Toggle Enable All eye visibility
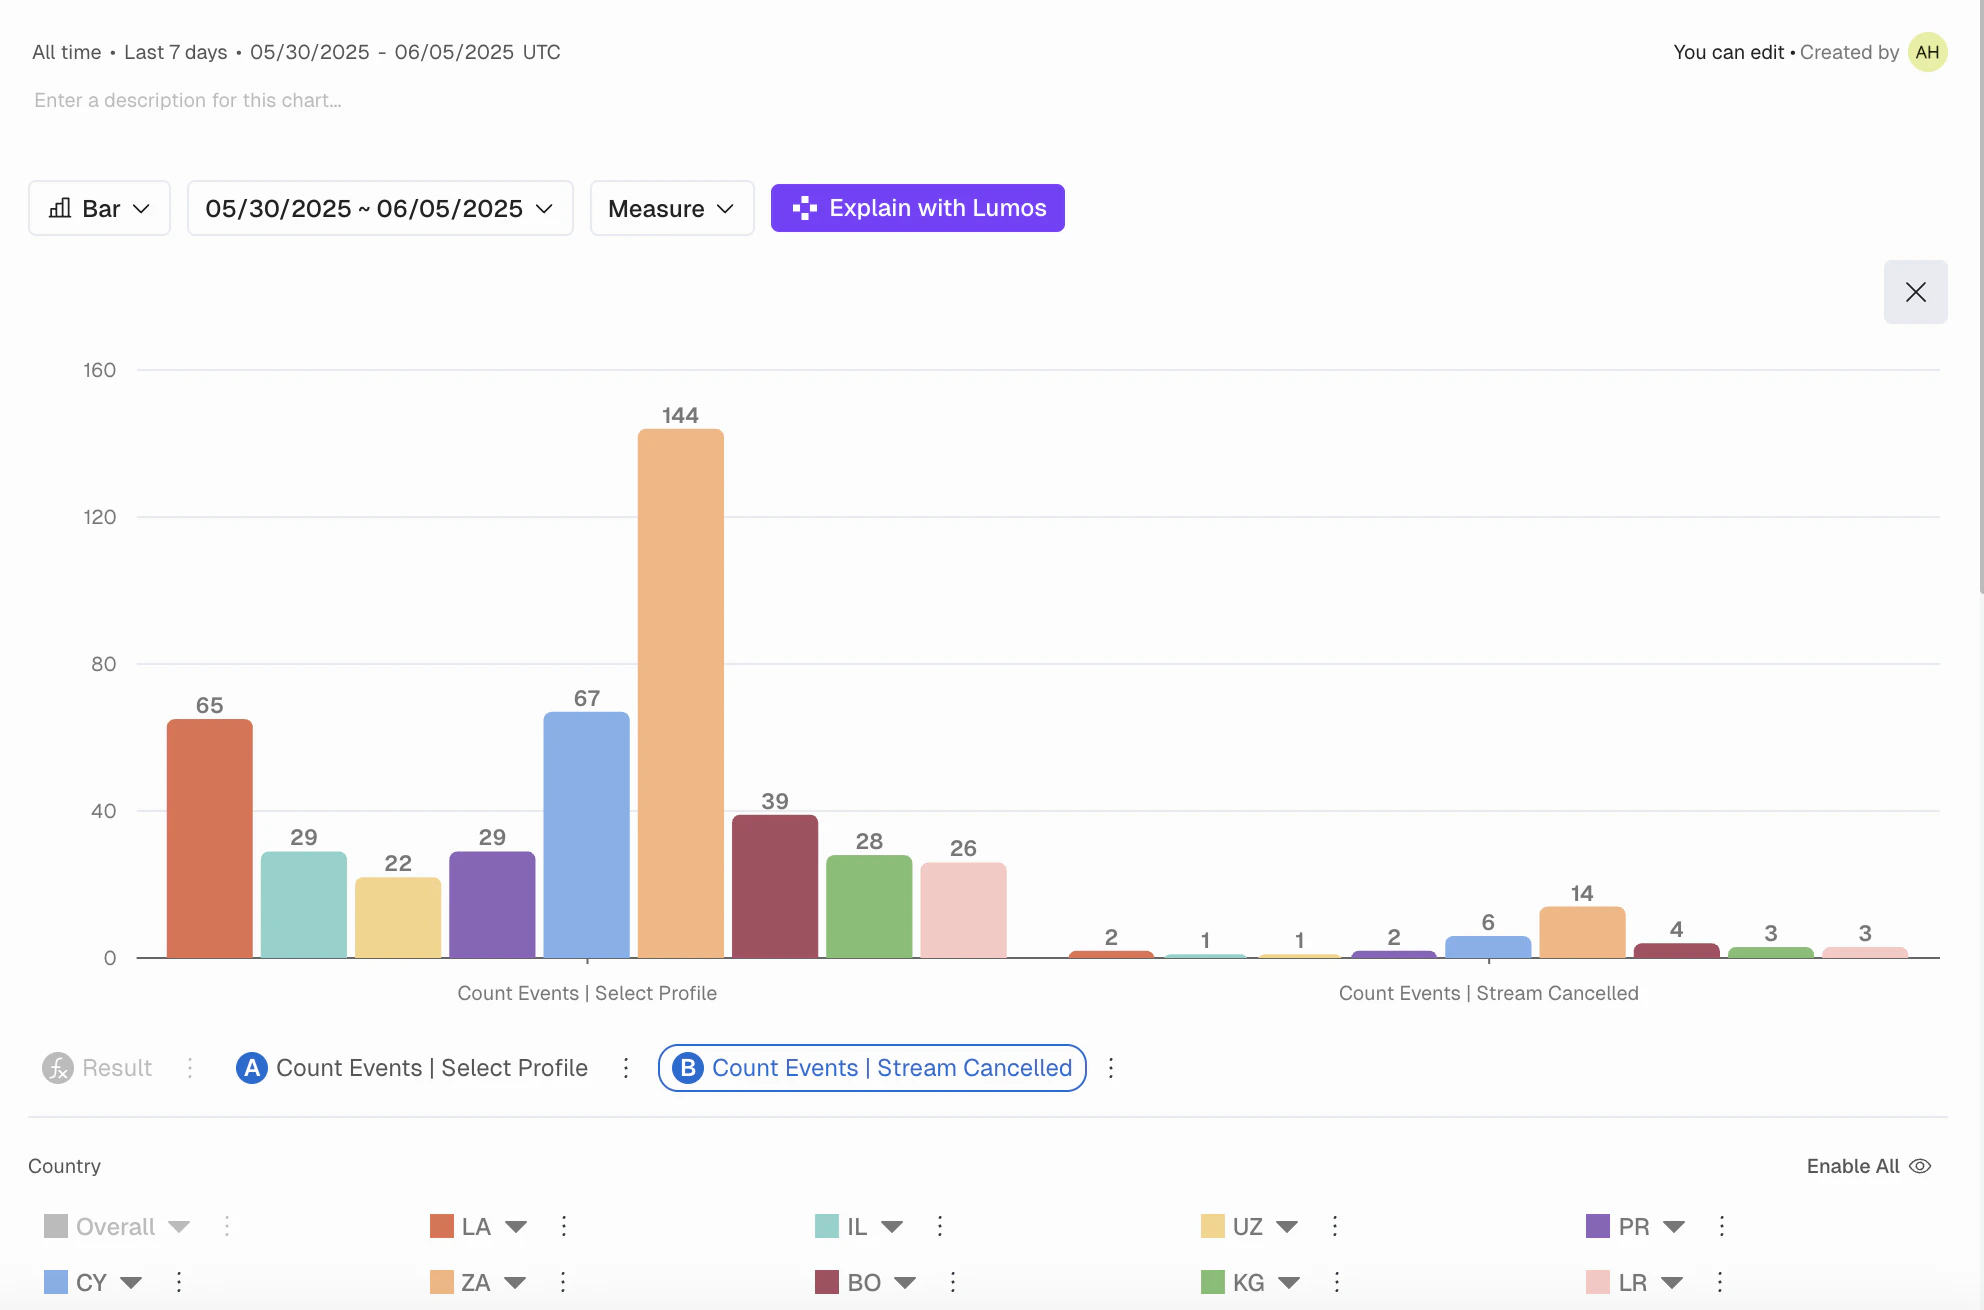 (1920, 1166)
